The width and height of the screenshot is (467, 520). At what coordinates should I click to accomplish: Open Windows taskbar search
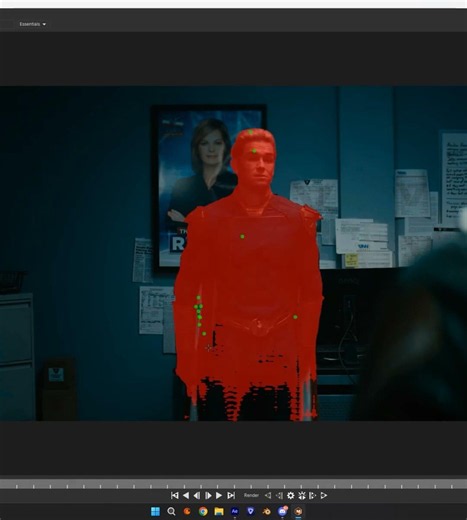[x=171, y=511]
